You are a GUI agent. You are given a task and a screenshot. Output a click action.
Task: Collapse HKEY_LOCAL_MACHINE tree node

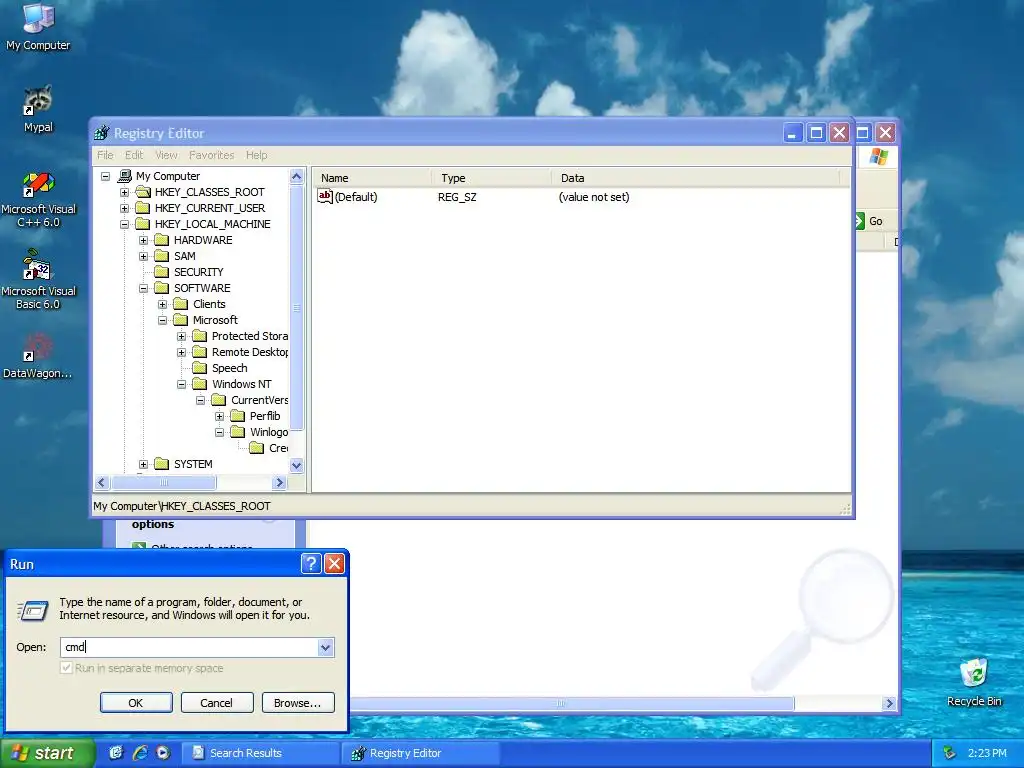[x=124, y=224]
